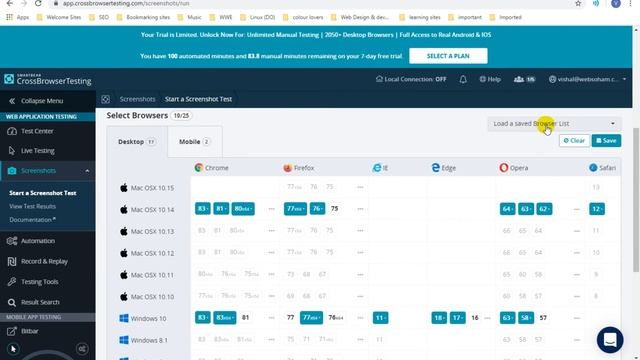The width and height of the screenshot is (640, 360).
Task: Open the Web Design & dev bookmark folder
Action: [x=360, y=17]
